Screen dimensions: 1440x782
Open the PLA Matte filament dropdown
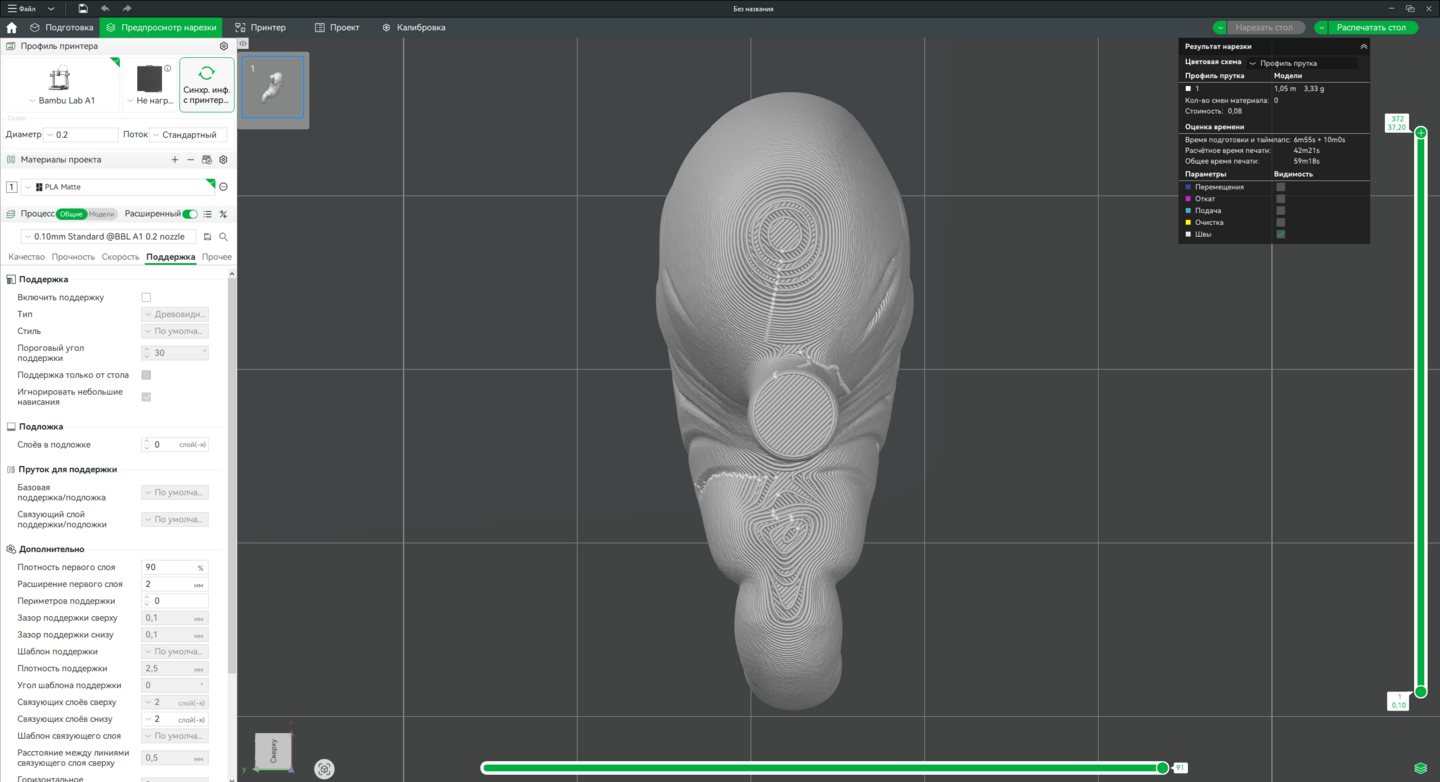[118, 187]
